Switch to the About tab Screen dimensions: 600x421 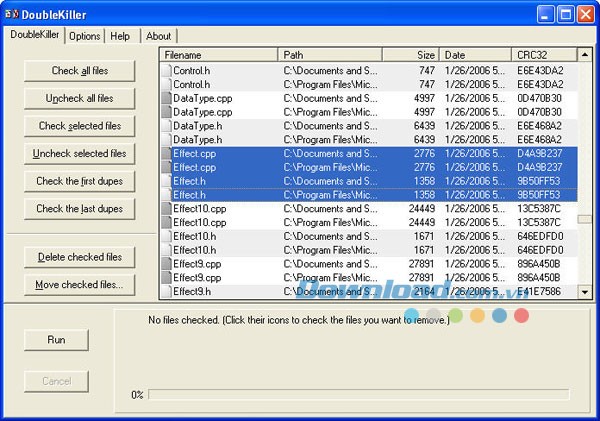click(x=159, y=36)
